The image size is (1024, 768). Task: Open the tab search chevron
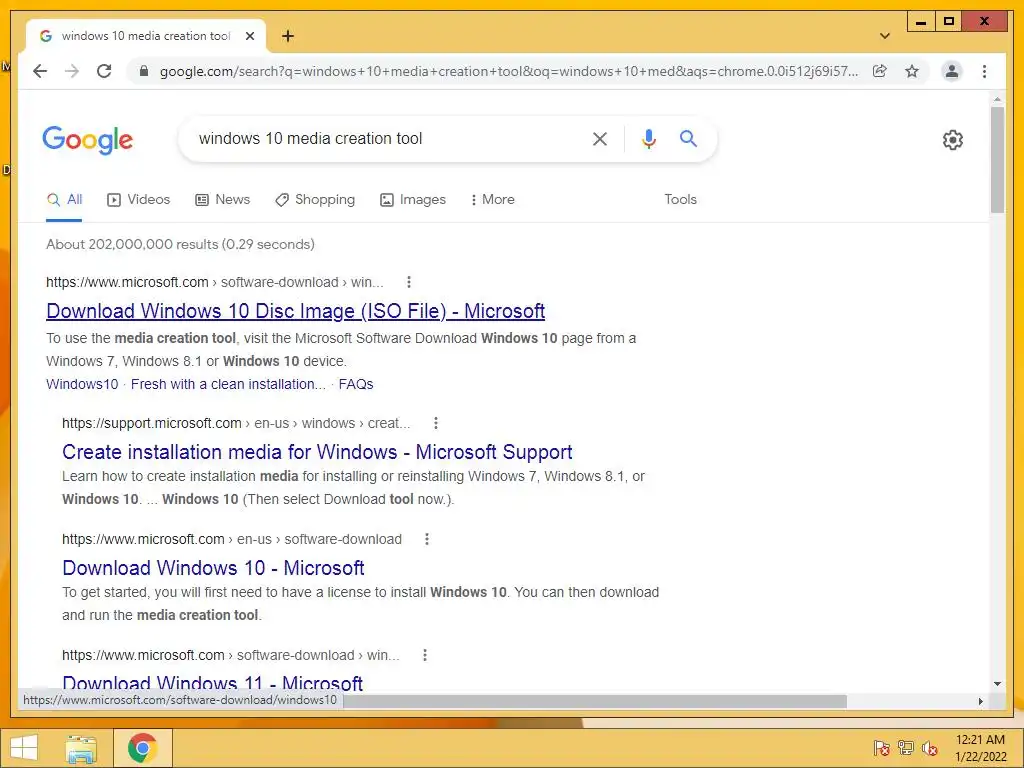click(885, 36)
